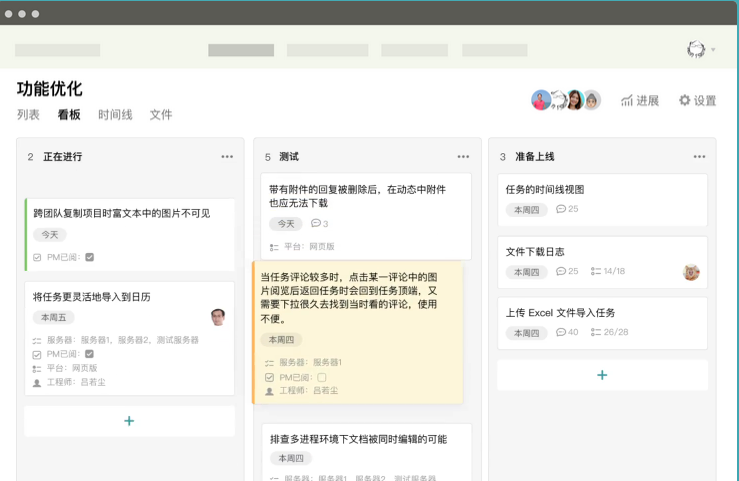Click 服务器: 服务器1 field on yellow card
739x481 pixels.
pyautogui.click(x=303, y=362)
